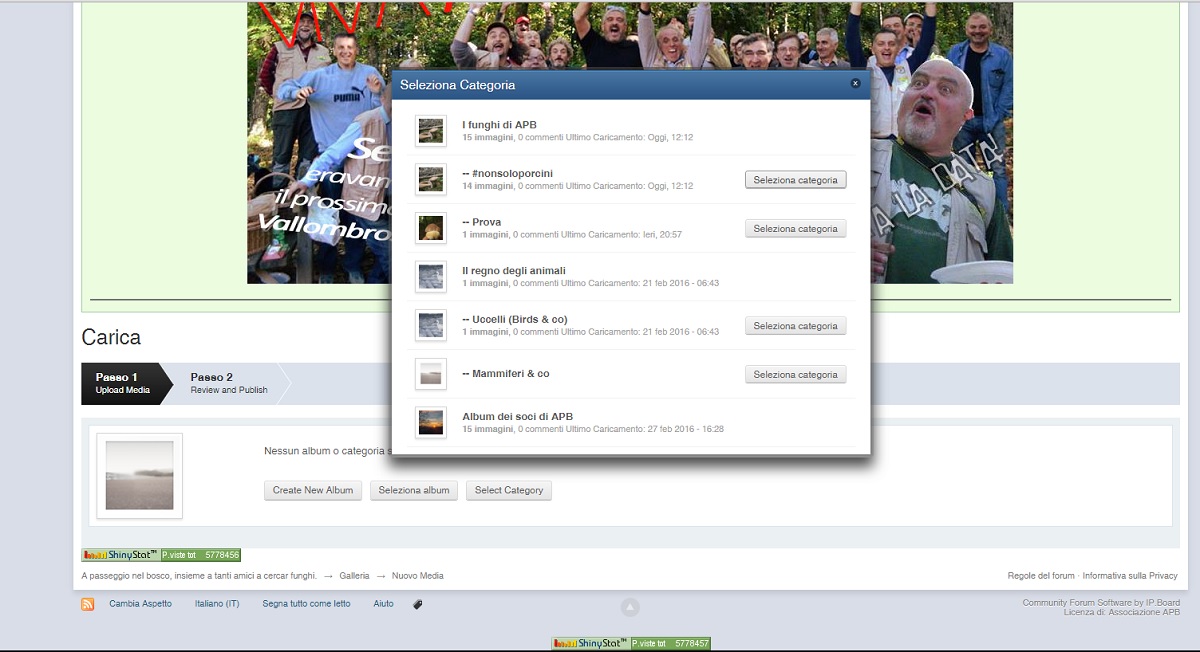Screen dimensions: 1200x652
Task: Switch to Passo 1 Upload Media step
Action: [122, 383]
